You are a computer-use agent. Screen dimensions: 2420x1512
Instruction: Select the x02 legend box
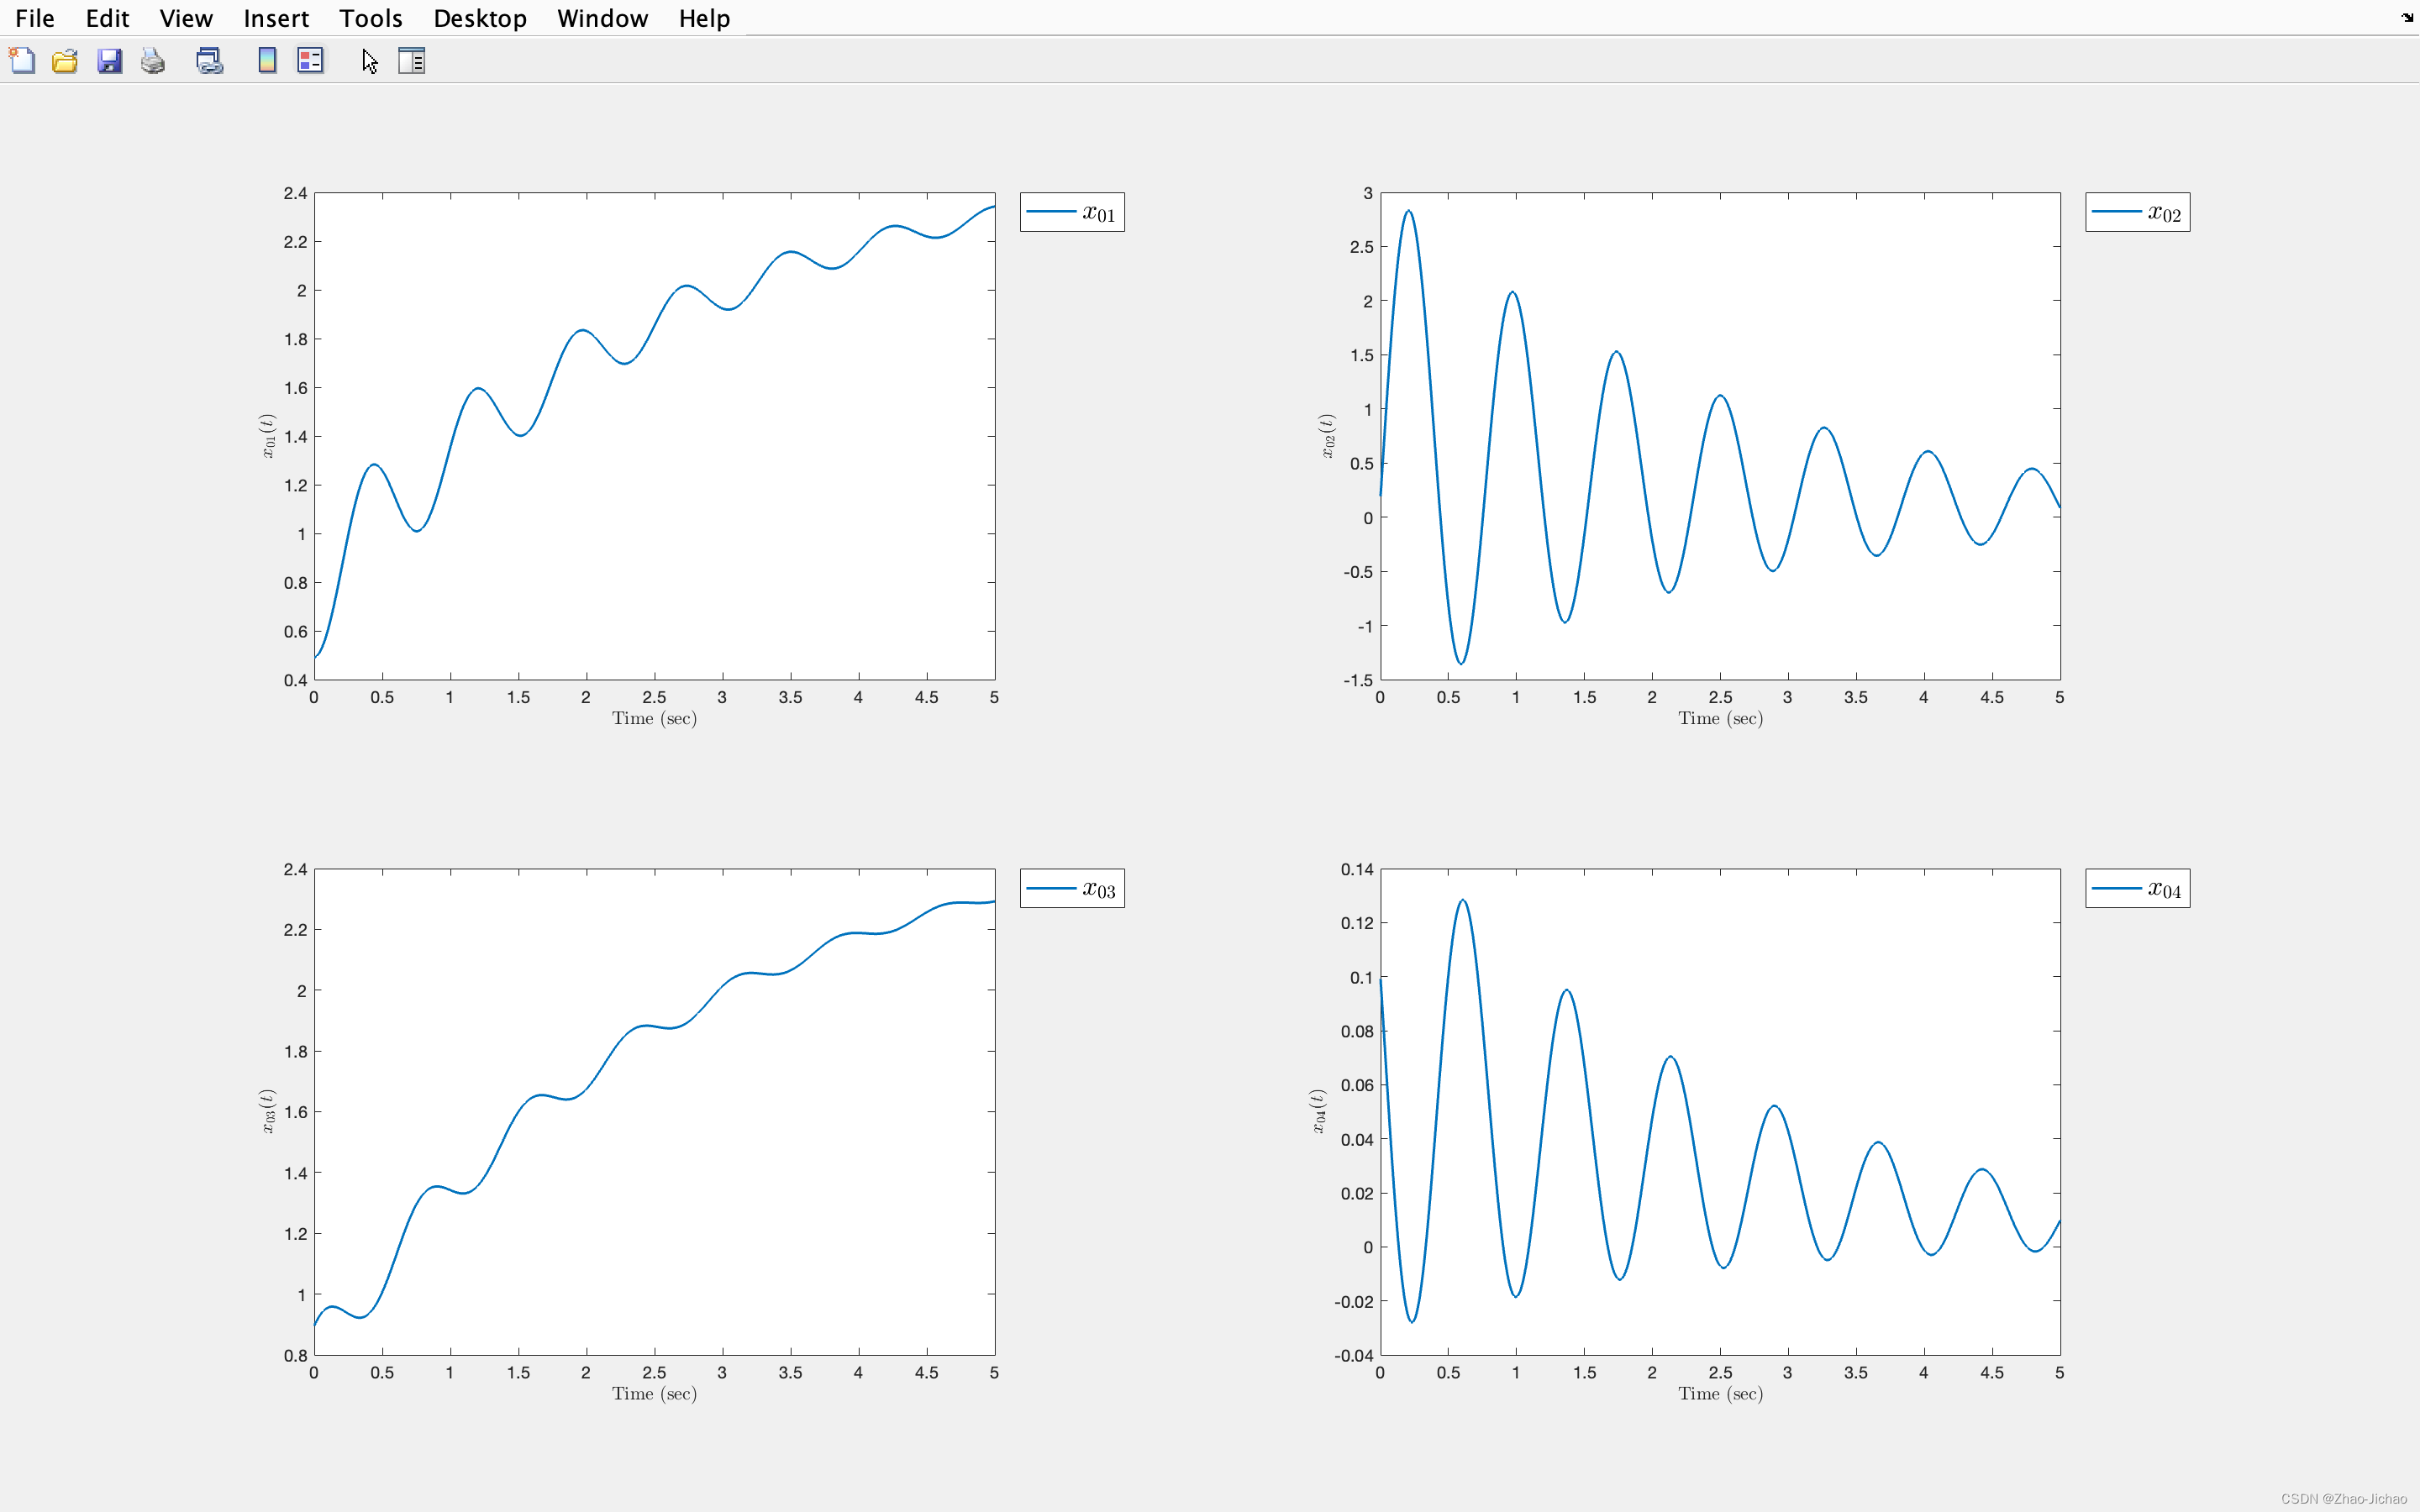pos(2137,212)
